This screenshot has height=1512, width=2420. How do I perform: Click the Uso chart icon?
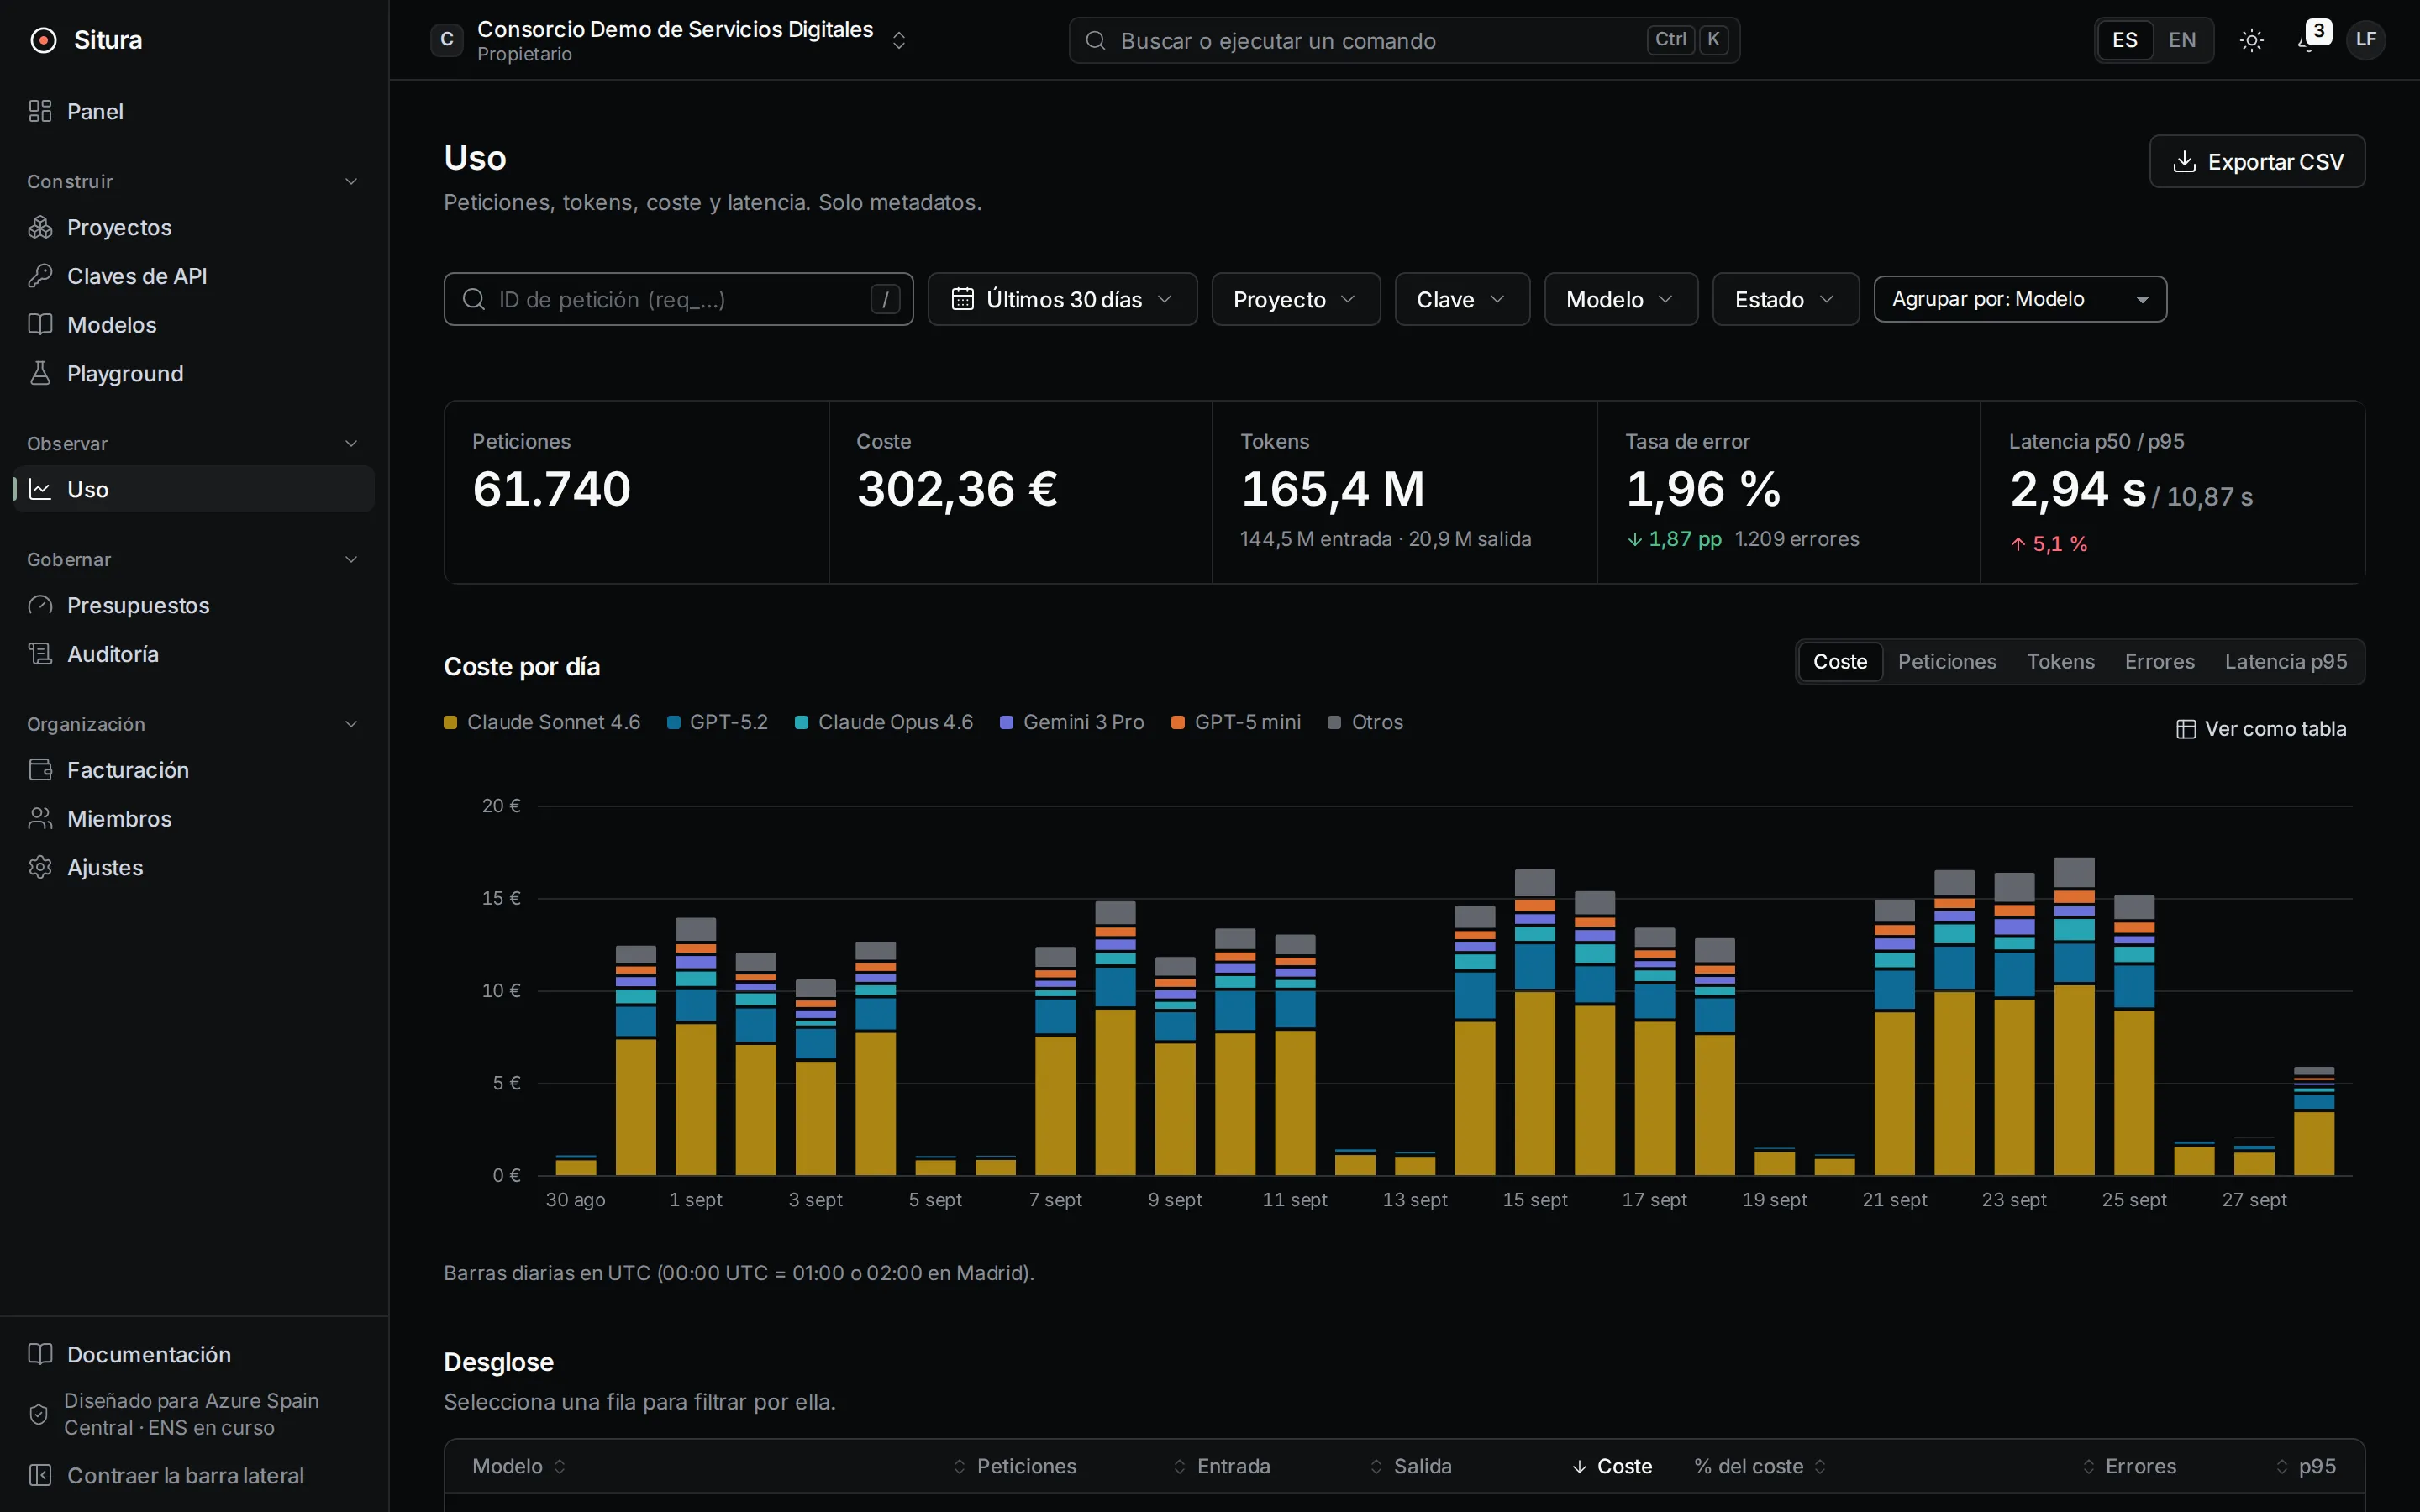pyautogui.click(x=40, y=489)
